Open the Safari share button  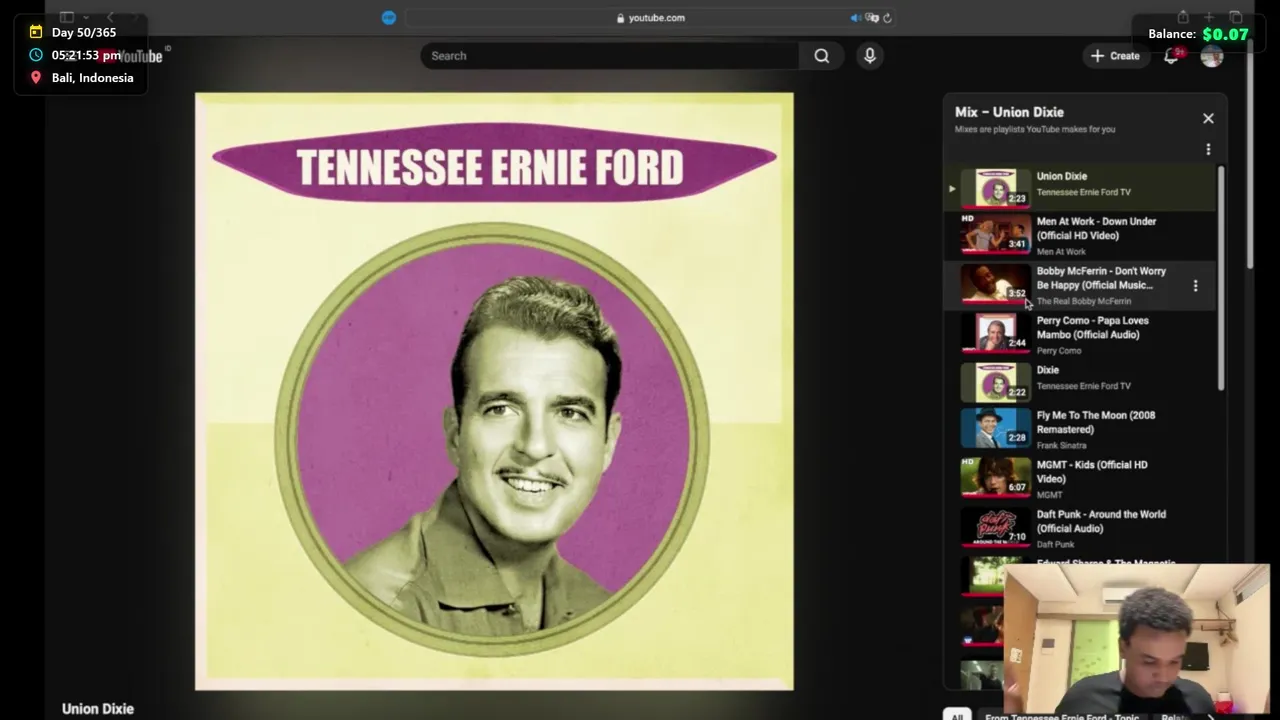pyautogui.click(x=1183, y=17)
